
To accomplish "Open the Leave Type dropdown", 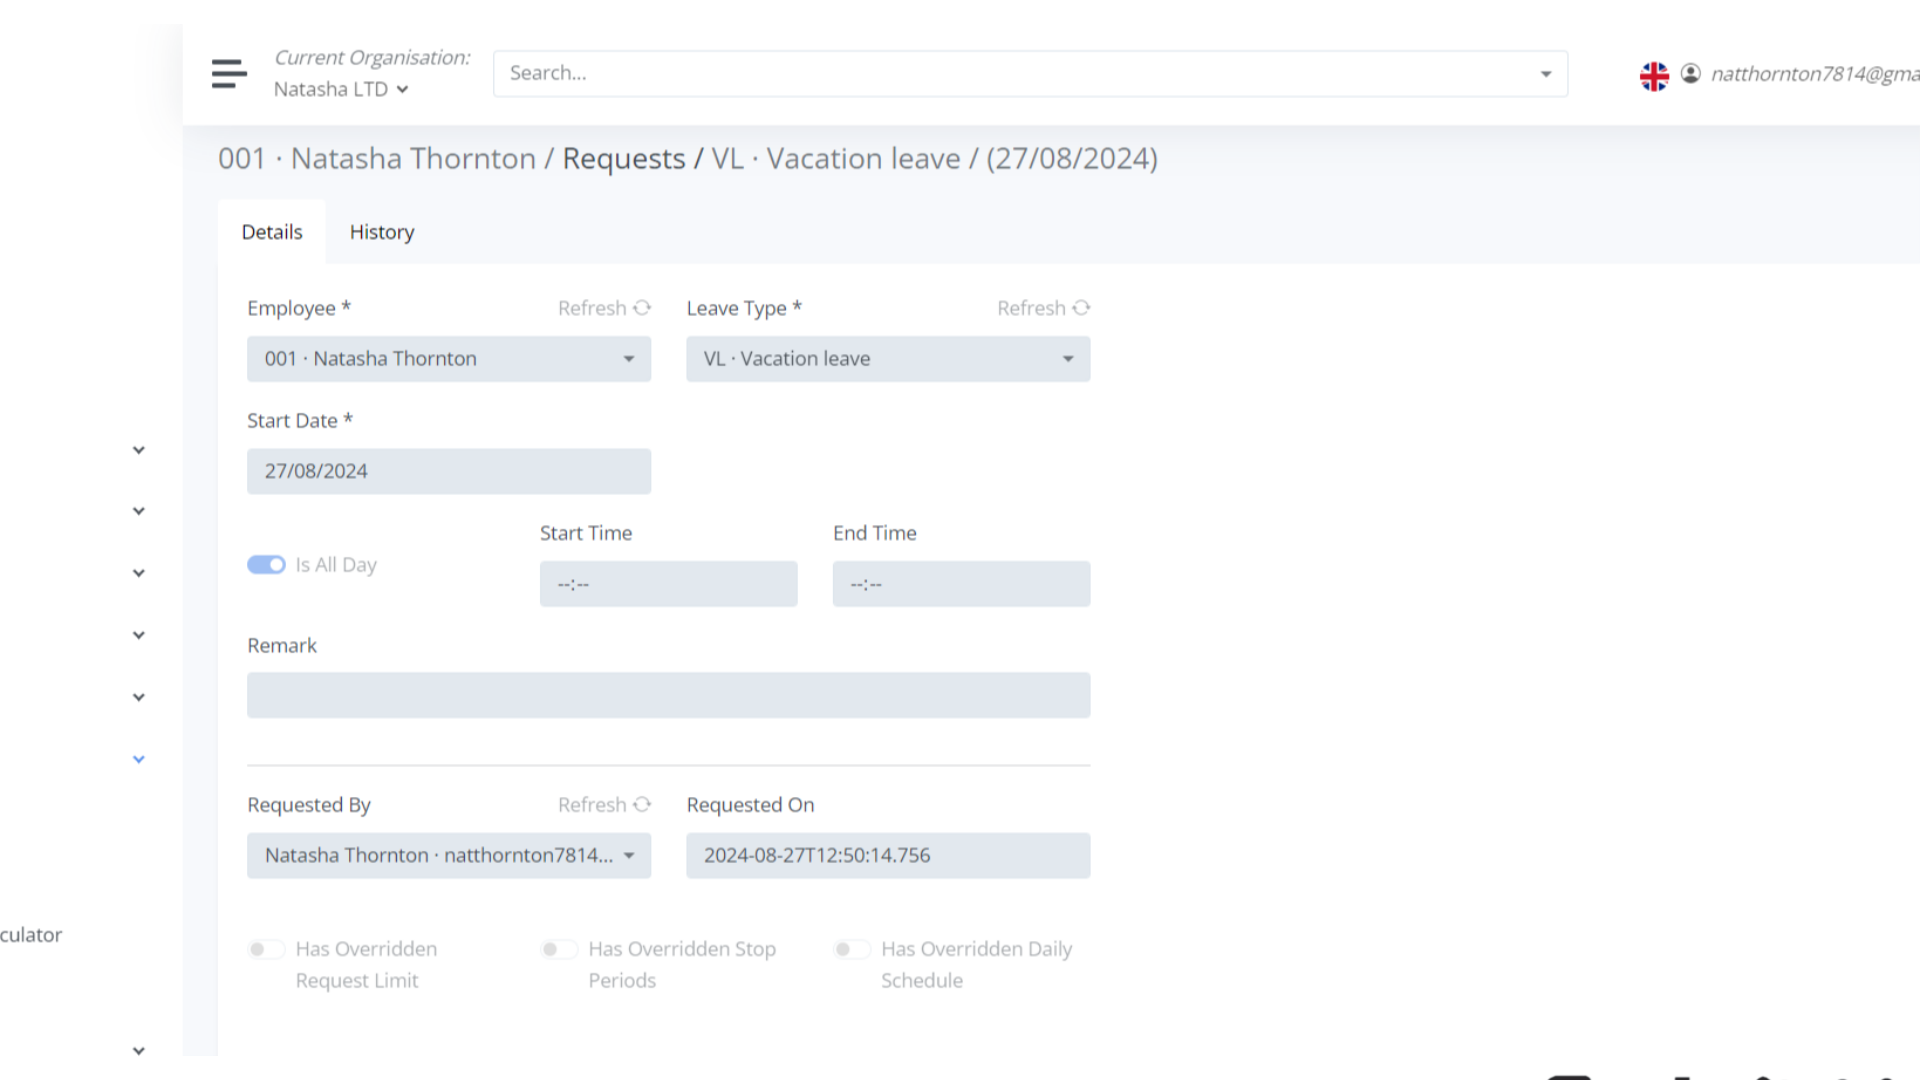I will pyautogui.click(x=1067, y=359).
